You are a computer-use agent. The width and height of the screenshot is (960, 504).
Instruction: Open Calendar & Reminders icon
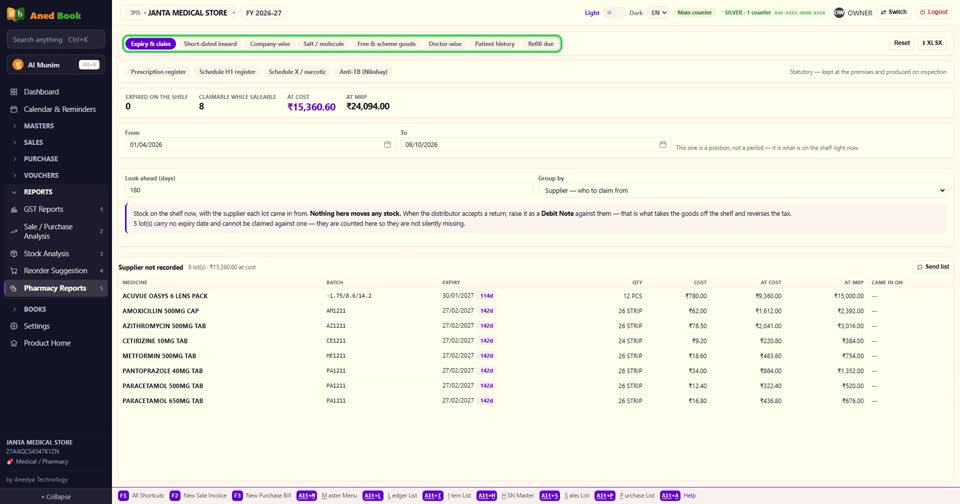[13, 109]
